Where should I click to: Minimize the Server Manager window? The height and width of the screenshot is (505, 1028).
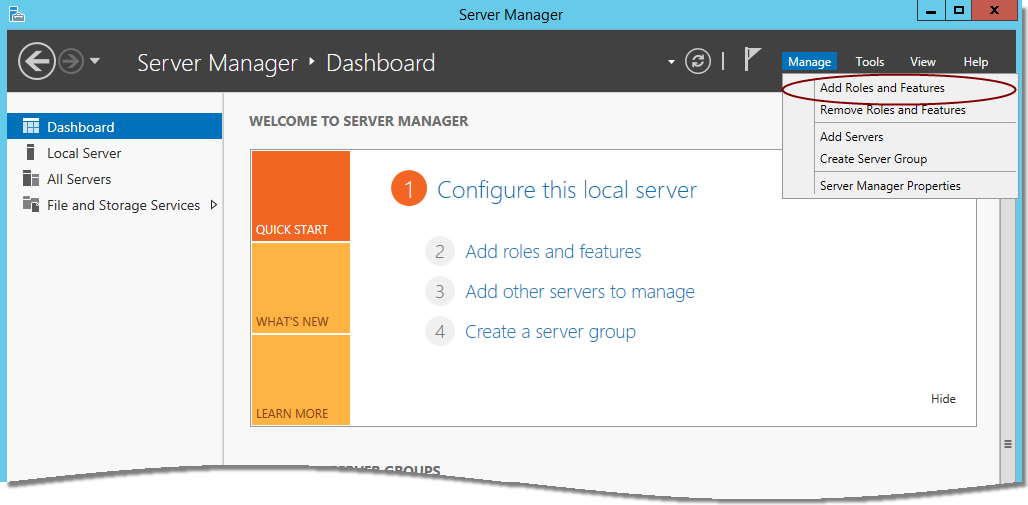[931, 10]
